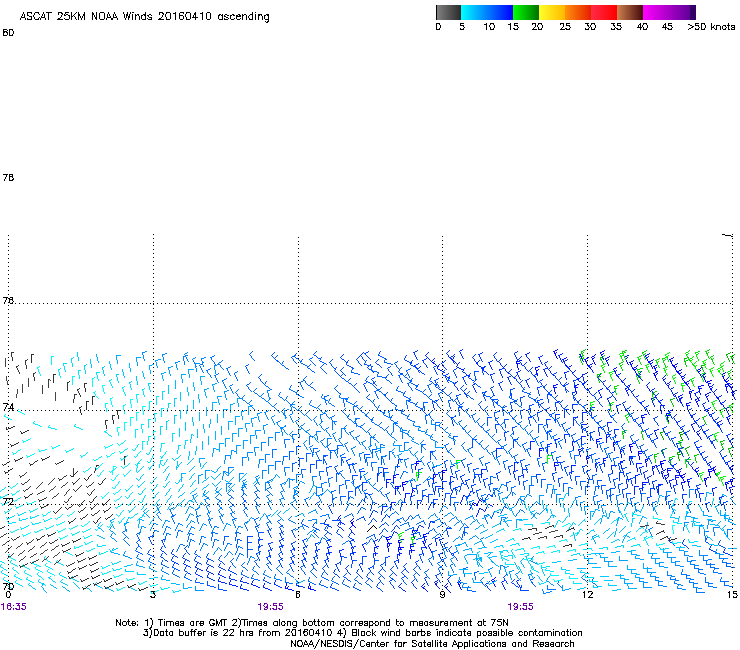This screenshot has width=740, height=650.
Task: Choose the red 30–35 knots legend segment
Action: coord(604,12)
